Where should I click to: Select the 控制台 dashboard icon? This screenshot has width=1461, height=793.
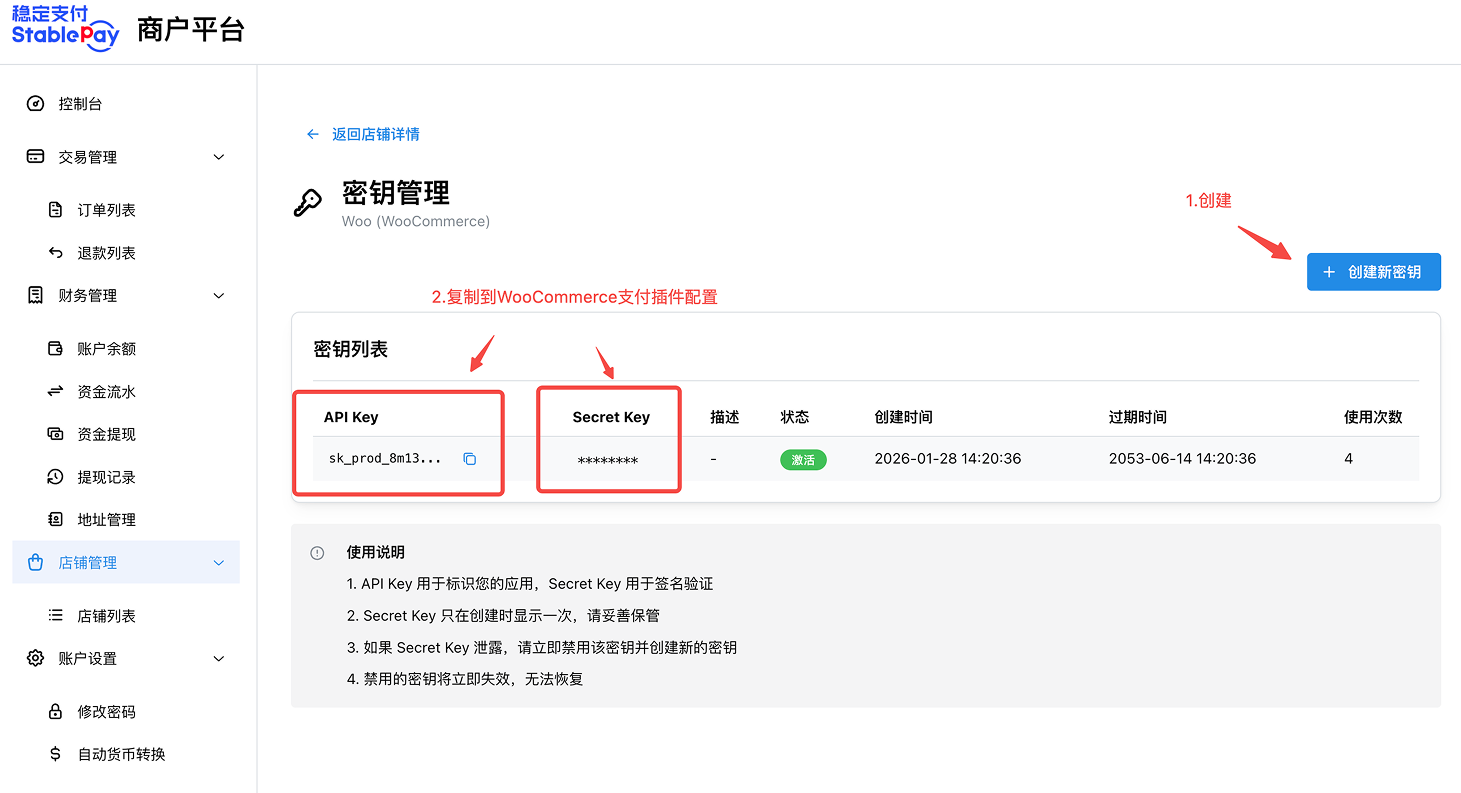[35, 103]
